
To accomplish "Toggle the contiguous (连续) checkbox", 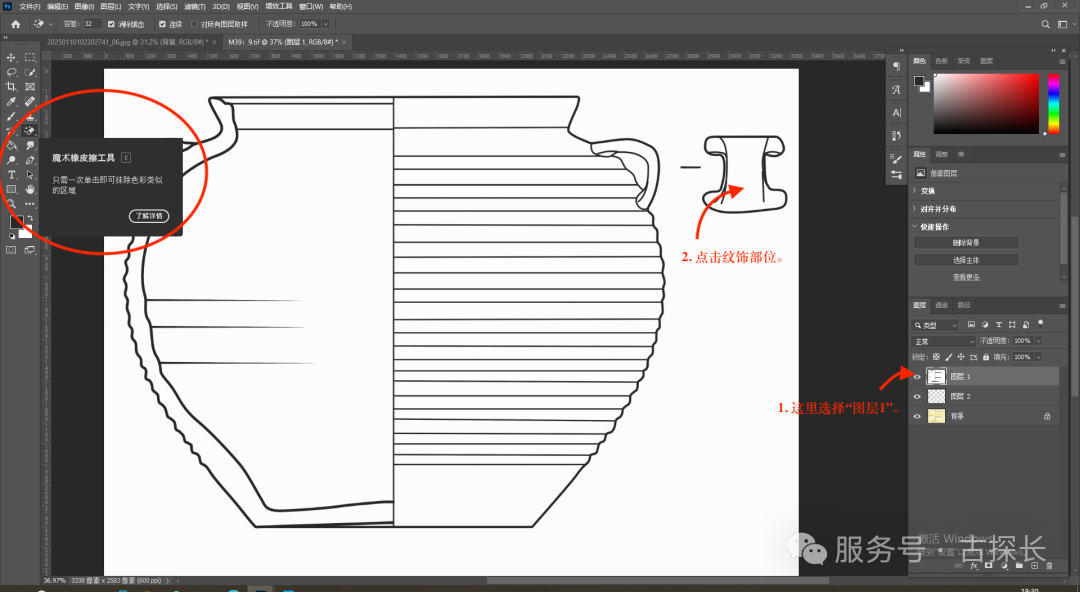I will click(163, 24).
